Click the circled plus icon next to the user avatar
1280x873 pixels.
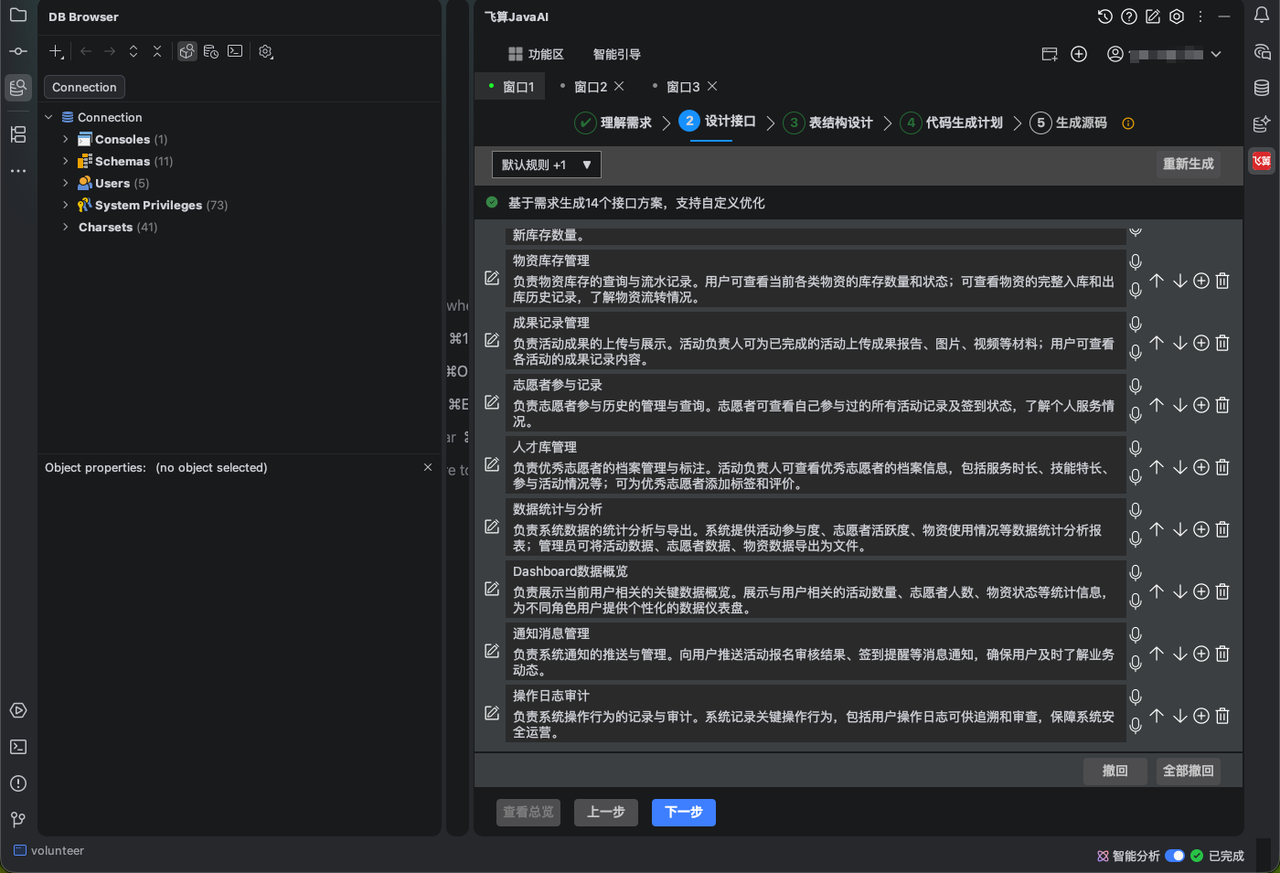tap(1079, 54)
